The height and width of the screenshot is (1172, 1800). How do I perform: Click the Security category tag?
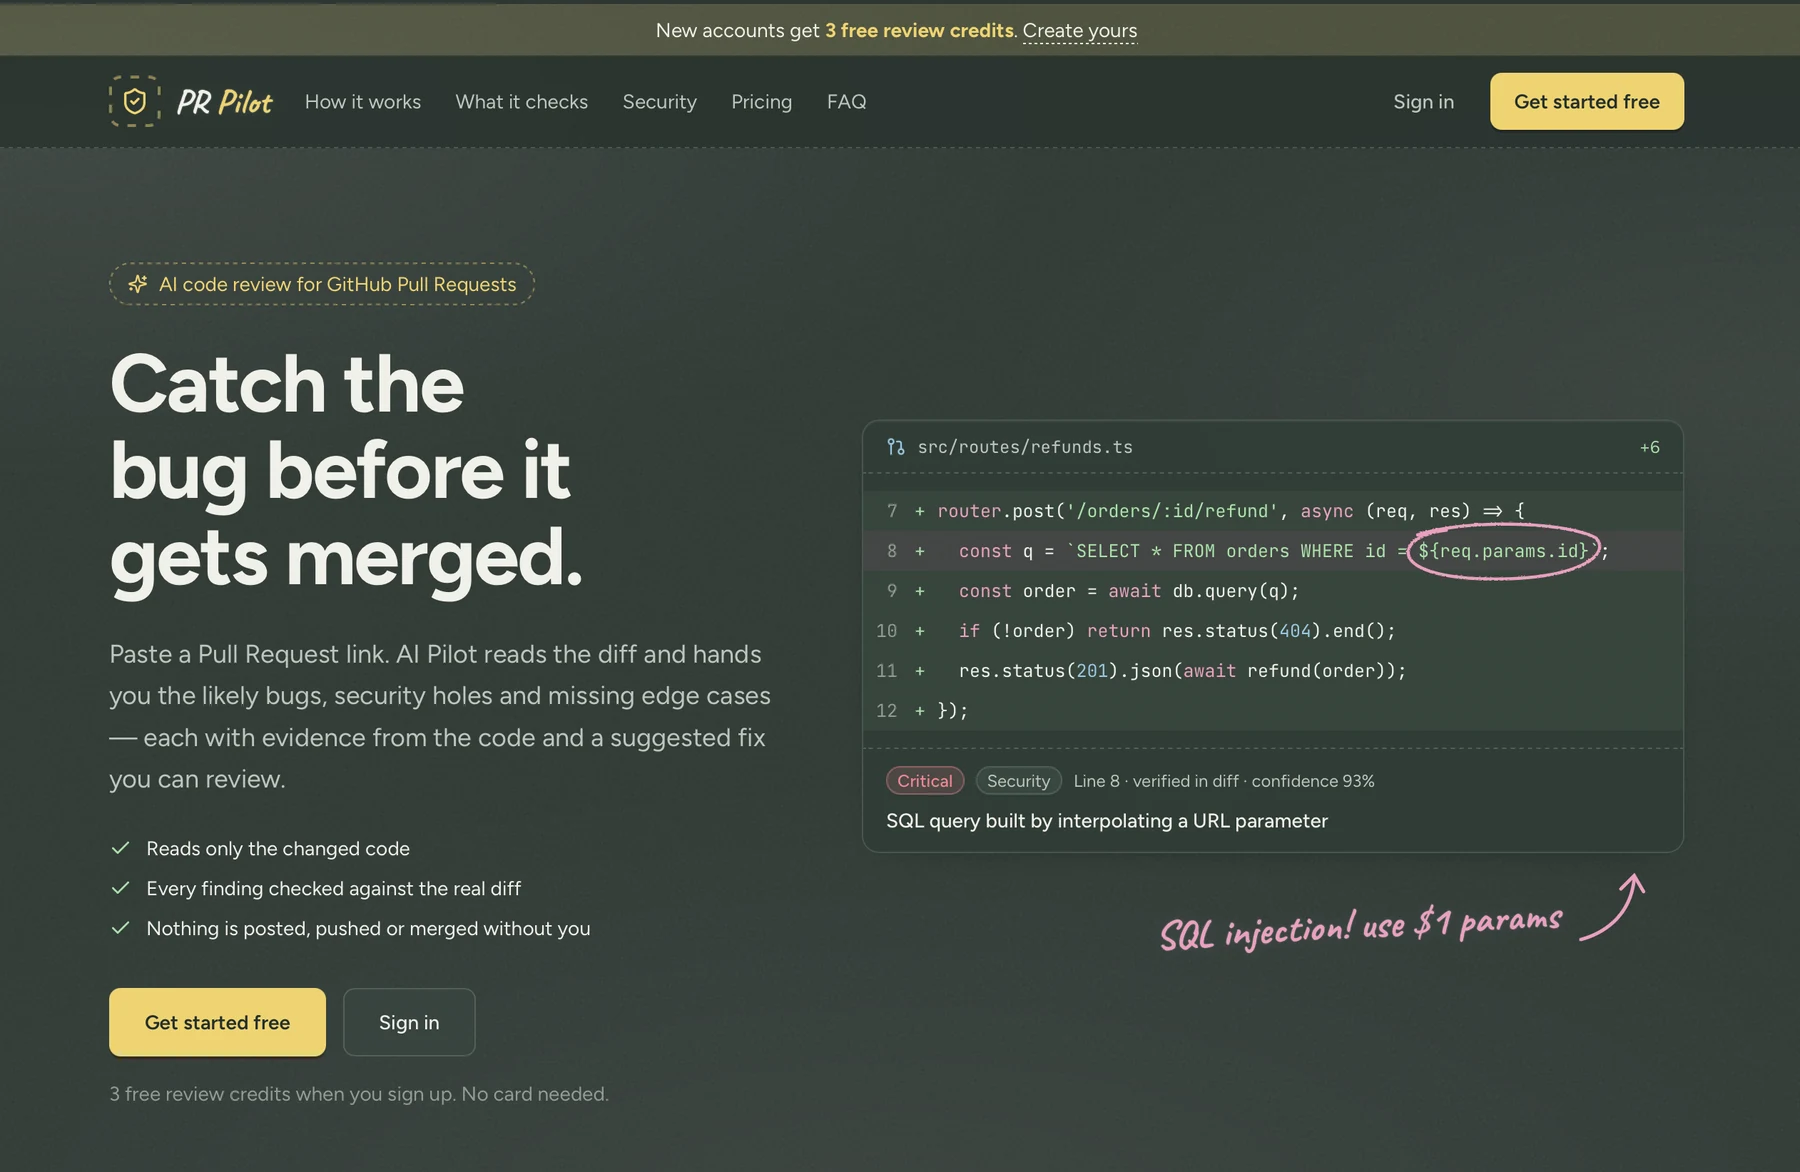[1018, 781]
